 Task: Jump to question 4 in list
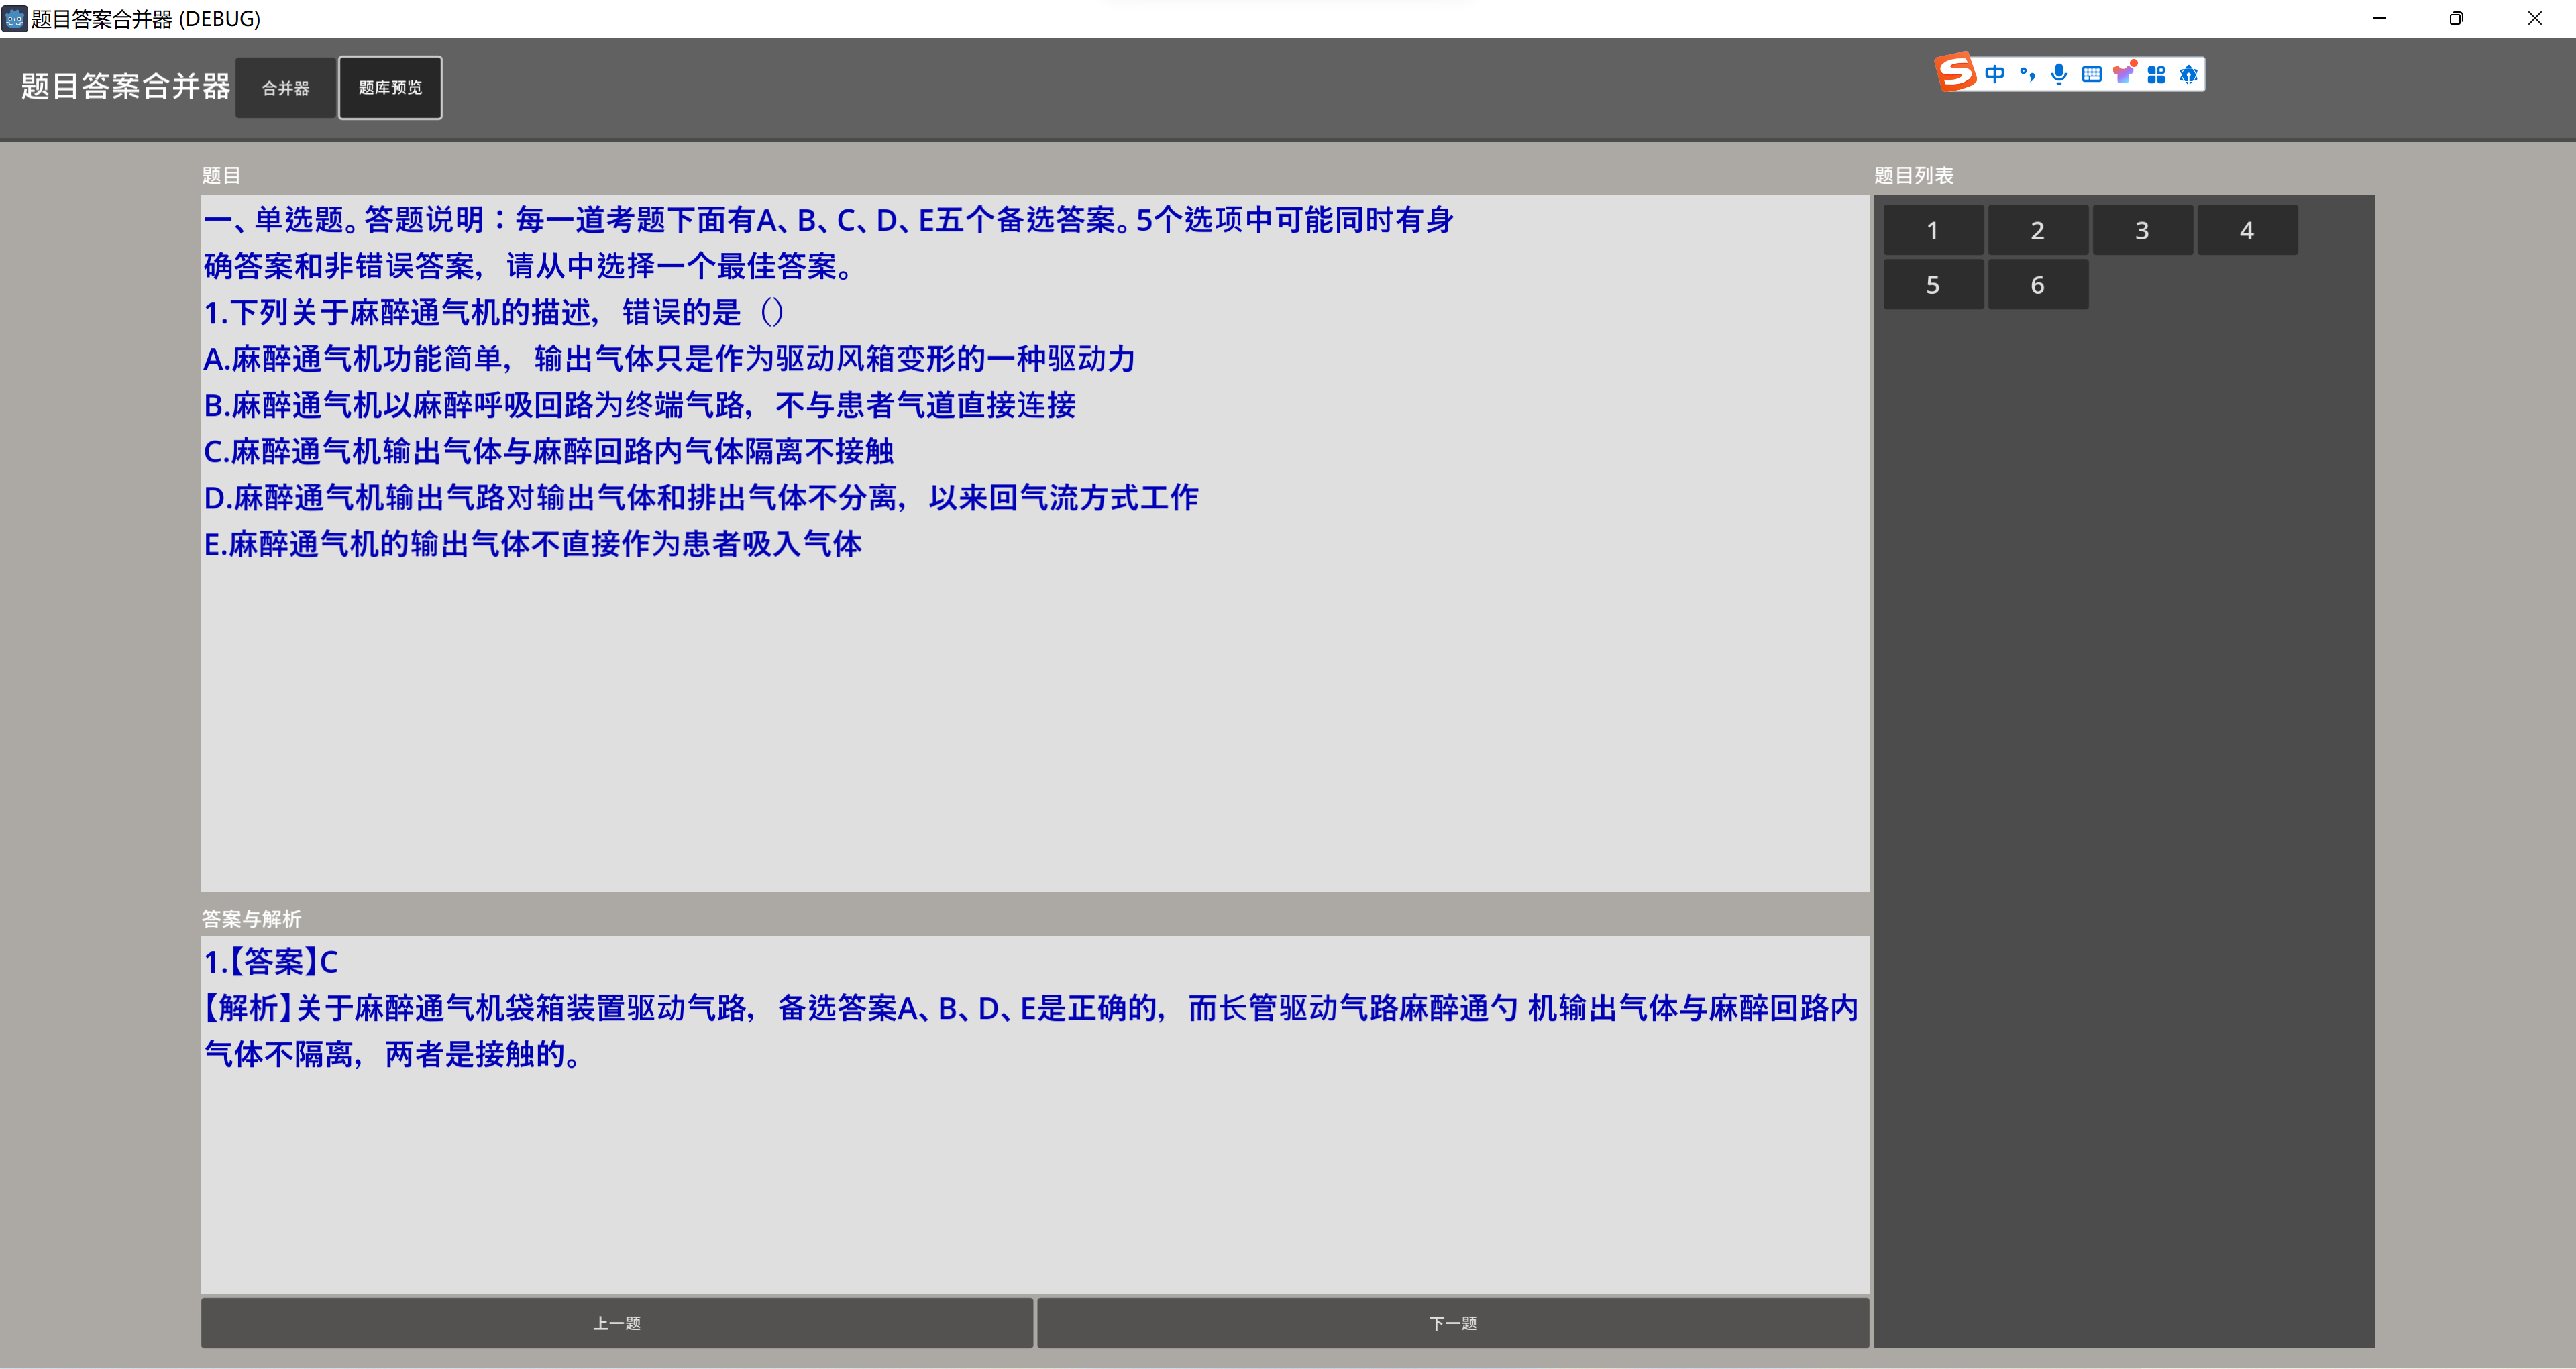click(2246, 230)
